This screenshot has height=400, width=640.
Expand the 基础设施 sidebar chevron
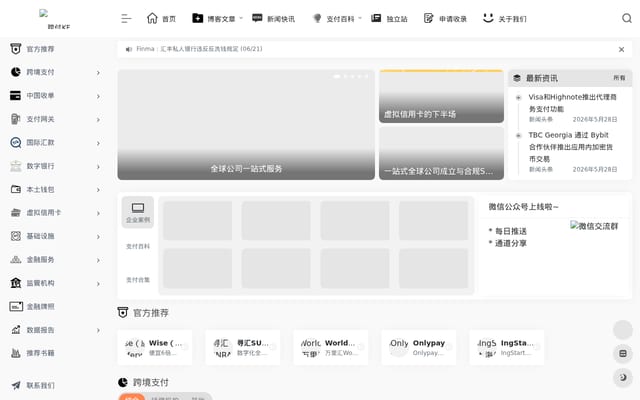(98, 237)
